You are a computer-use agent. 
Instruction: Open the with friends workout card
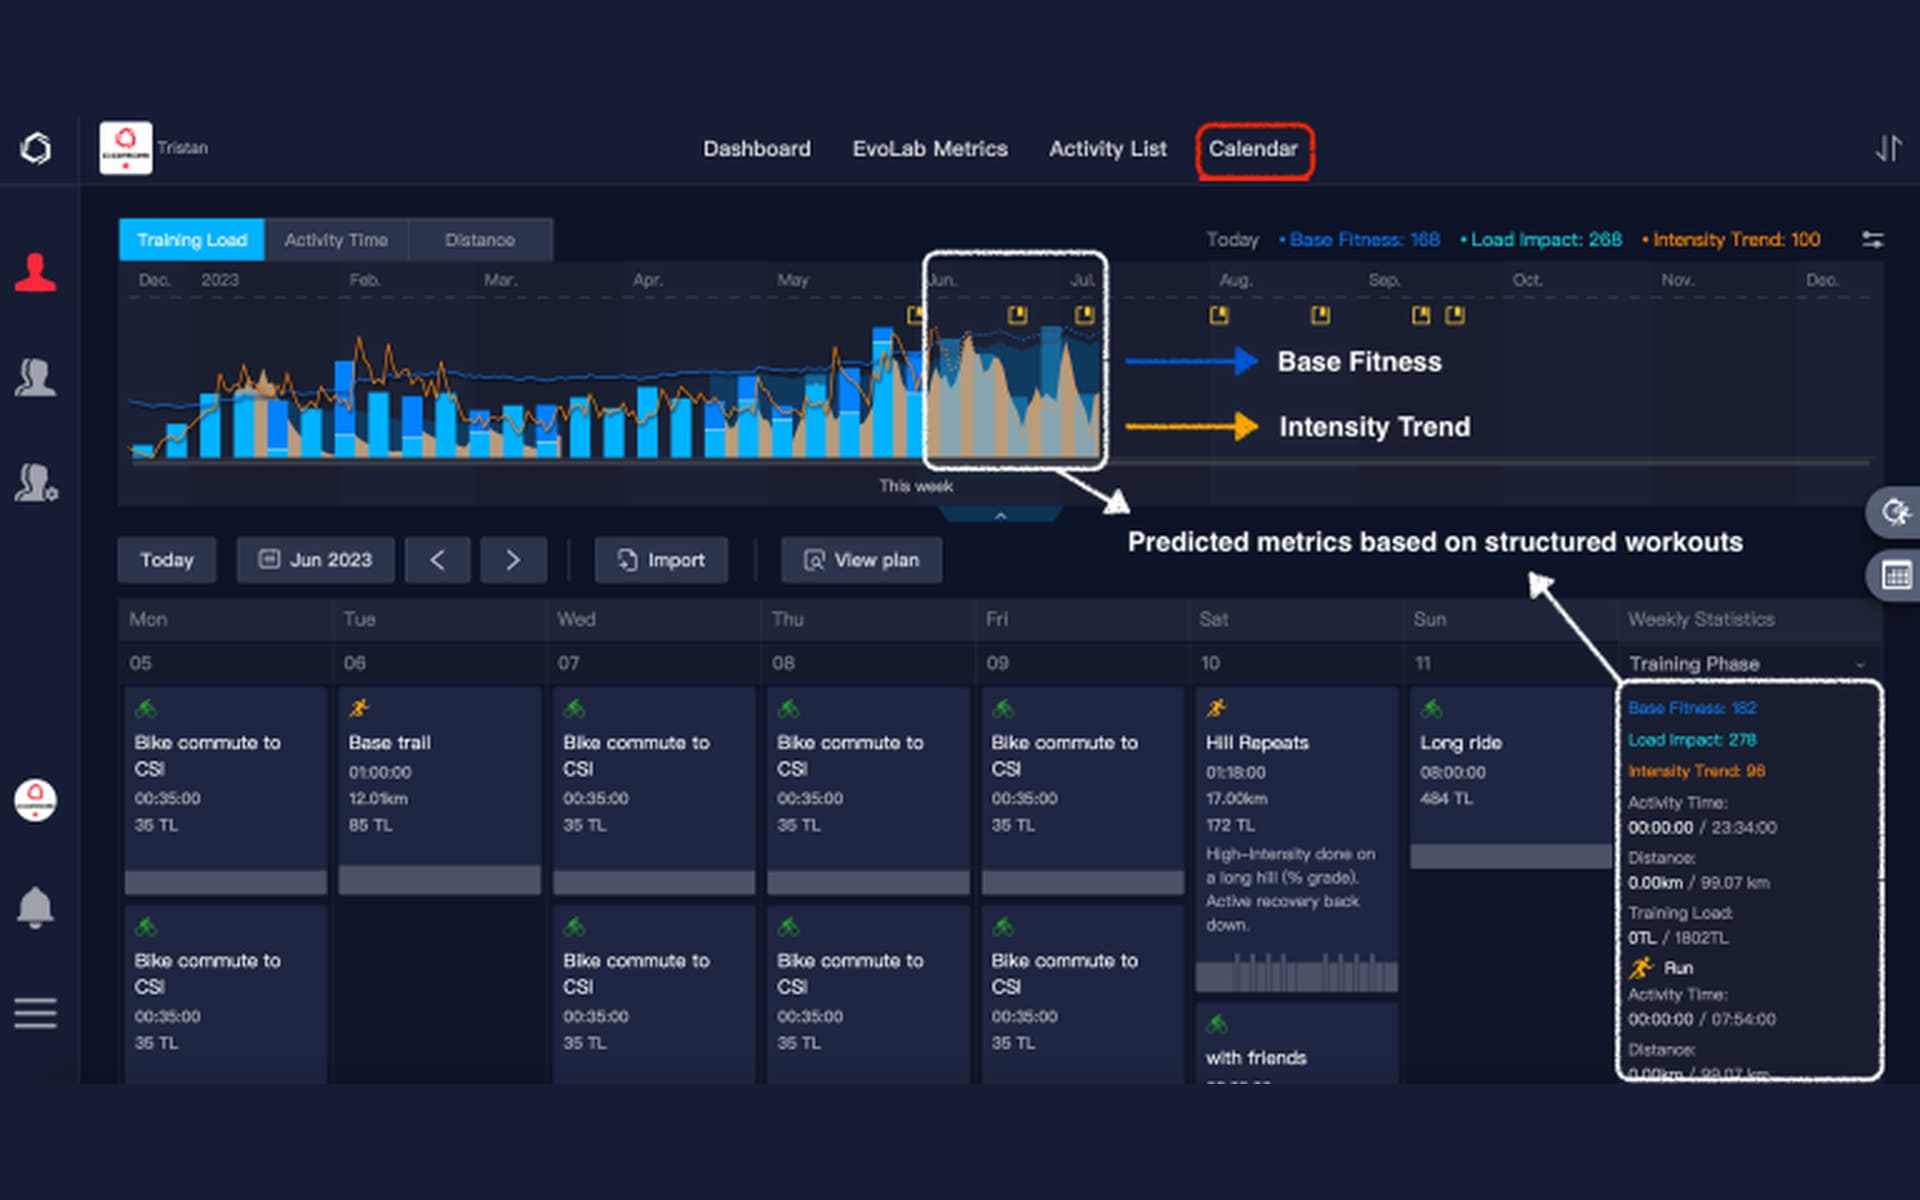(1297, 1043)
